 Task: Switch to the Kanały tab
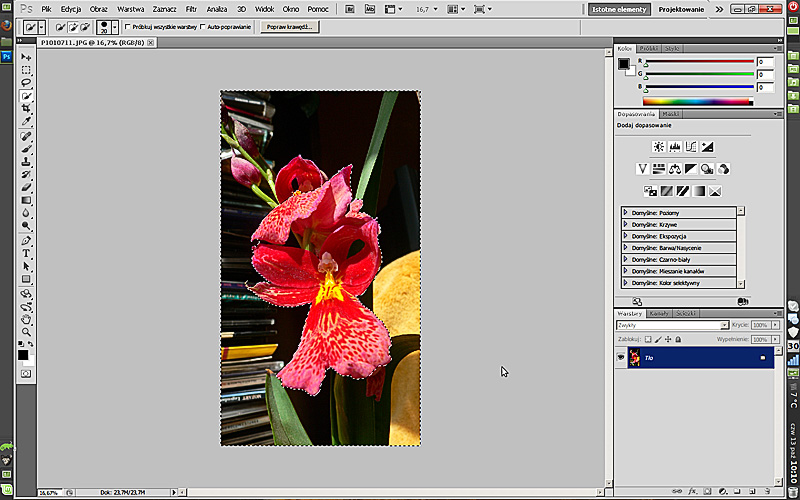coord(659,314)
